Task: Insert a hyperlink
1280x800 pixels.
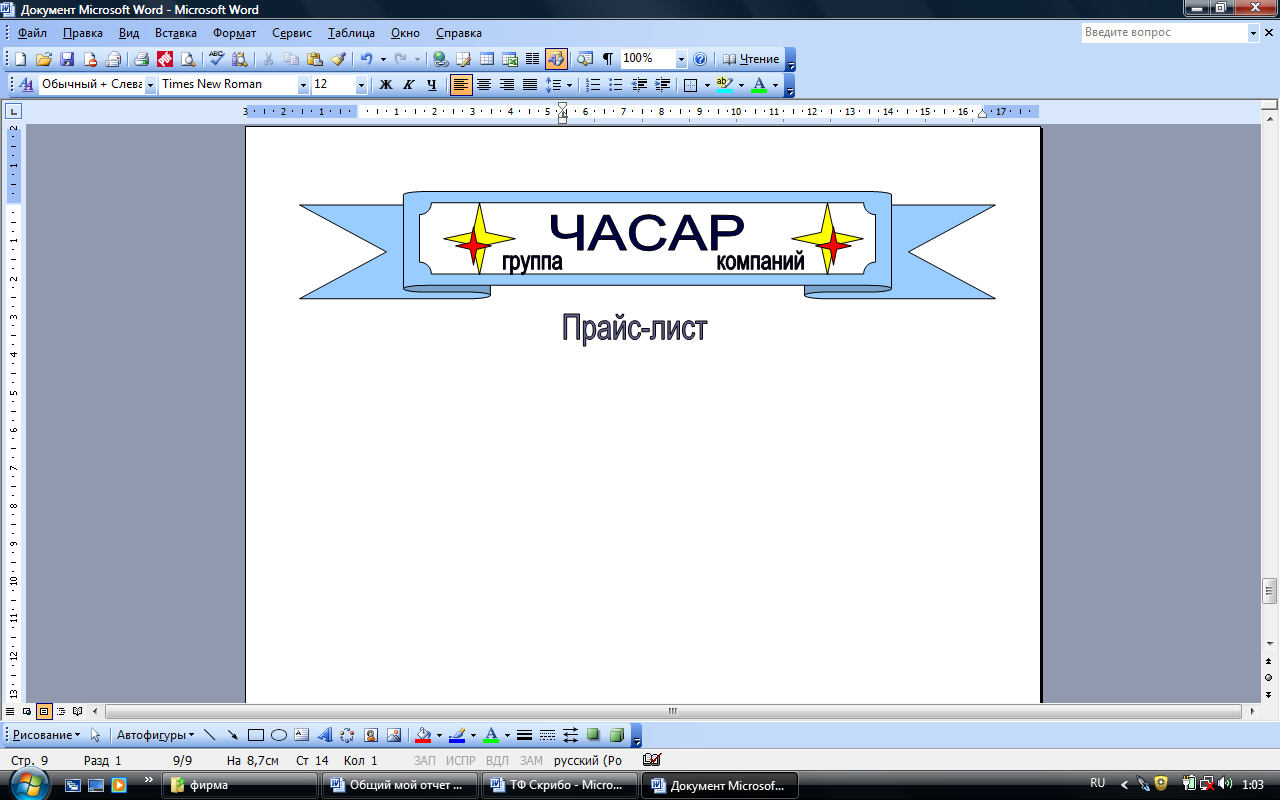Action: point(440,59)
